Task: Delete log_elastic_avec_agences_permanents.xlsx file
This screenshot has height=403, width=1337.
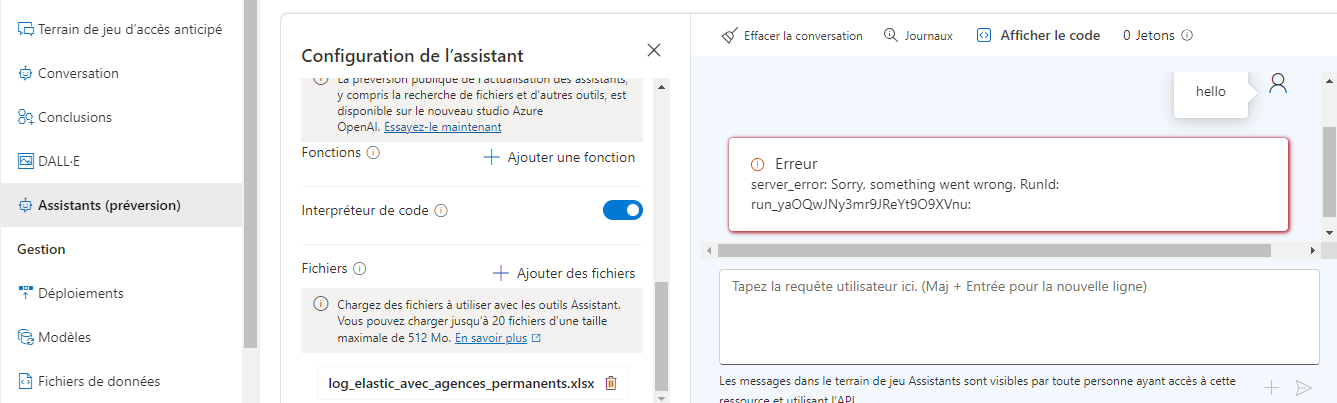Action: tap(611, 383)
